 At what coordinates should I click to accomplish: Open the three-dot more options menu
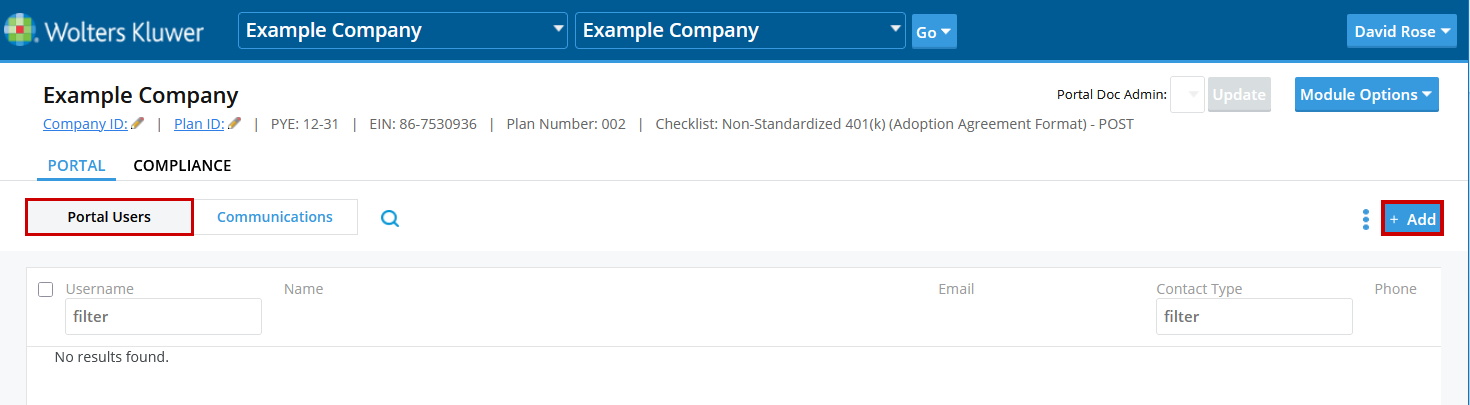pyautogui.click(x=1366, y=219)
